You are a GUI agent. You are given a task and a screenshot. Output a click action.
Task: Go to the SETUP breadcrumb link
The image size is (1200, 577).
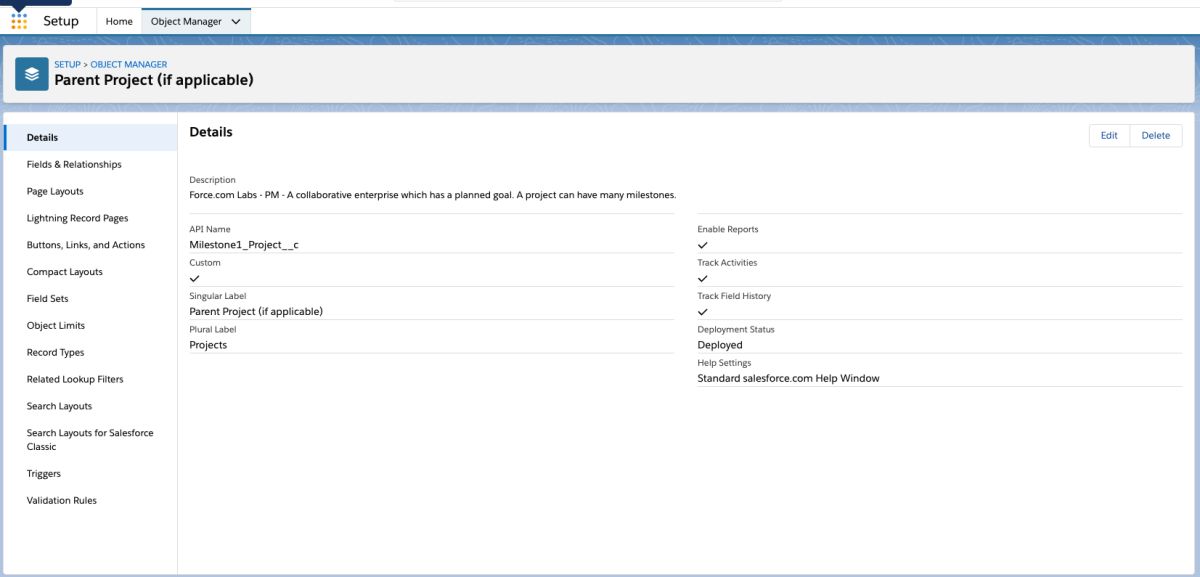pyautogui.click(x=67, y=65)
